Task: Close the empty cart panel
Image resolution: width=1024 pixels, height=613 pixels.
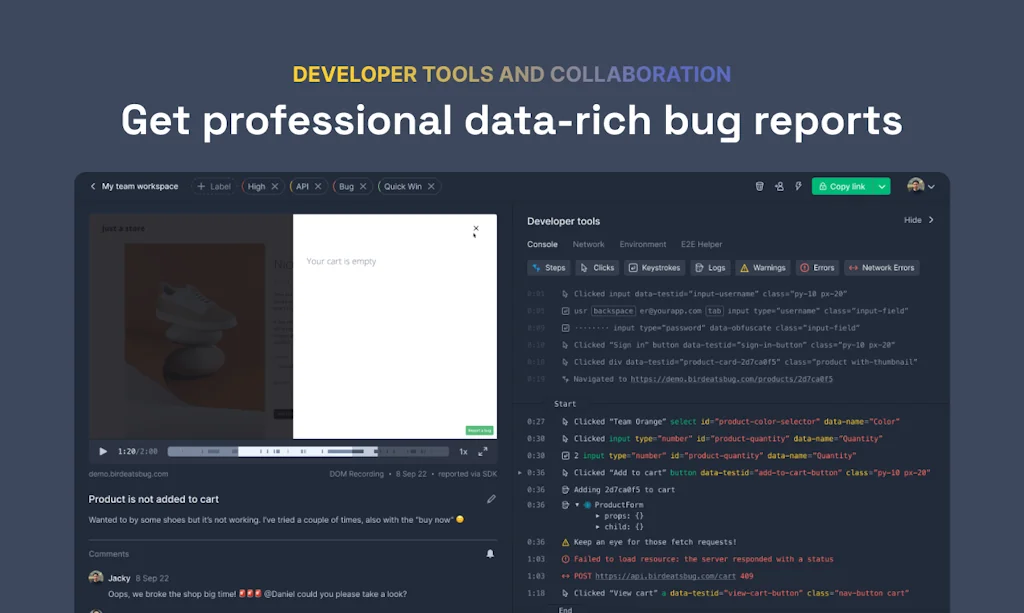Action: point(476,229)
